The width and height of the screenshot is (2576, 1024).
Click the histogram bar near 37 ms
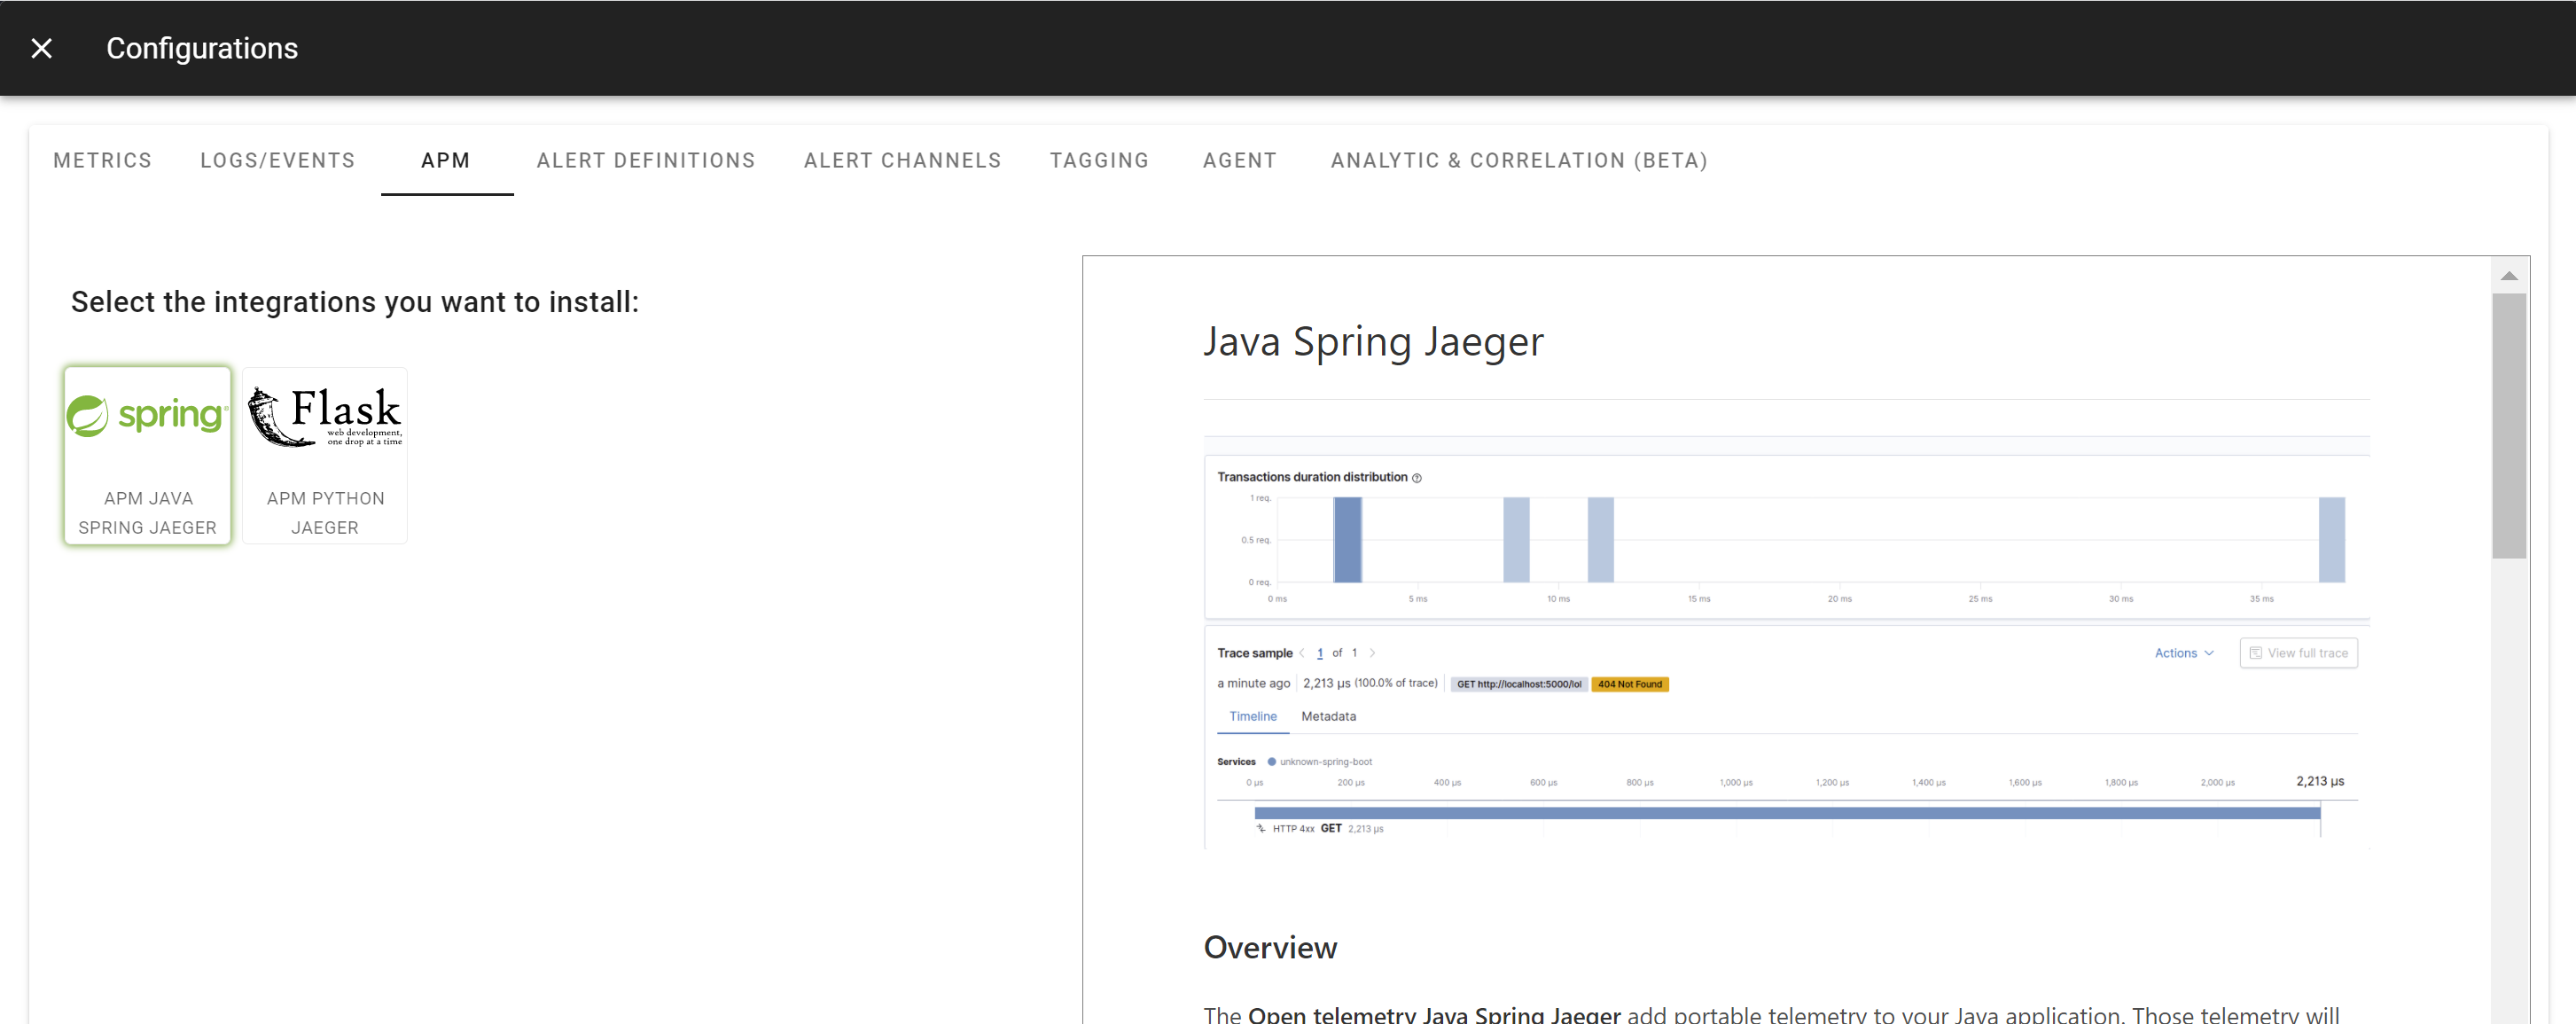(2332, 540)
